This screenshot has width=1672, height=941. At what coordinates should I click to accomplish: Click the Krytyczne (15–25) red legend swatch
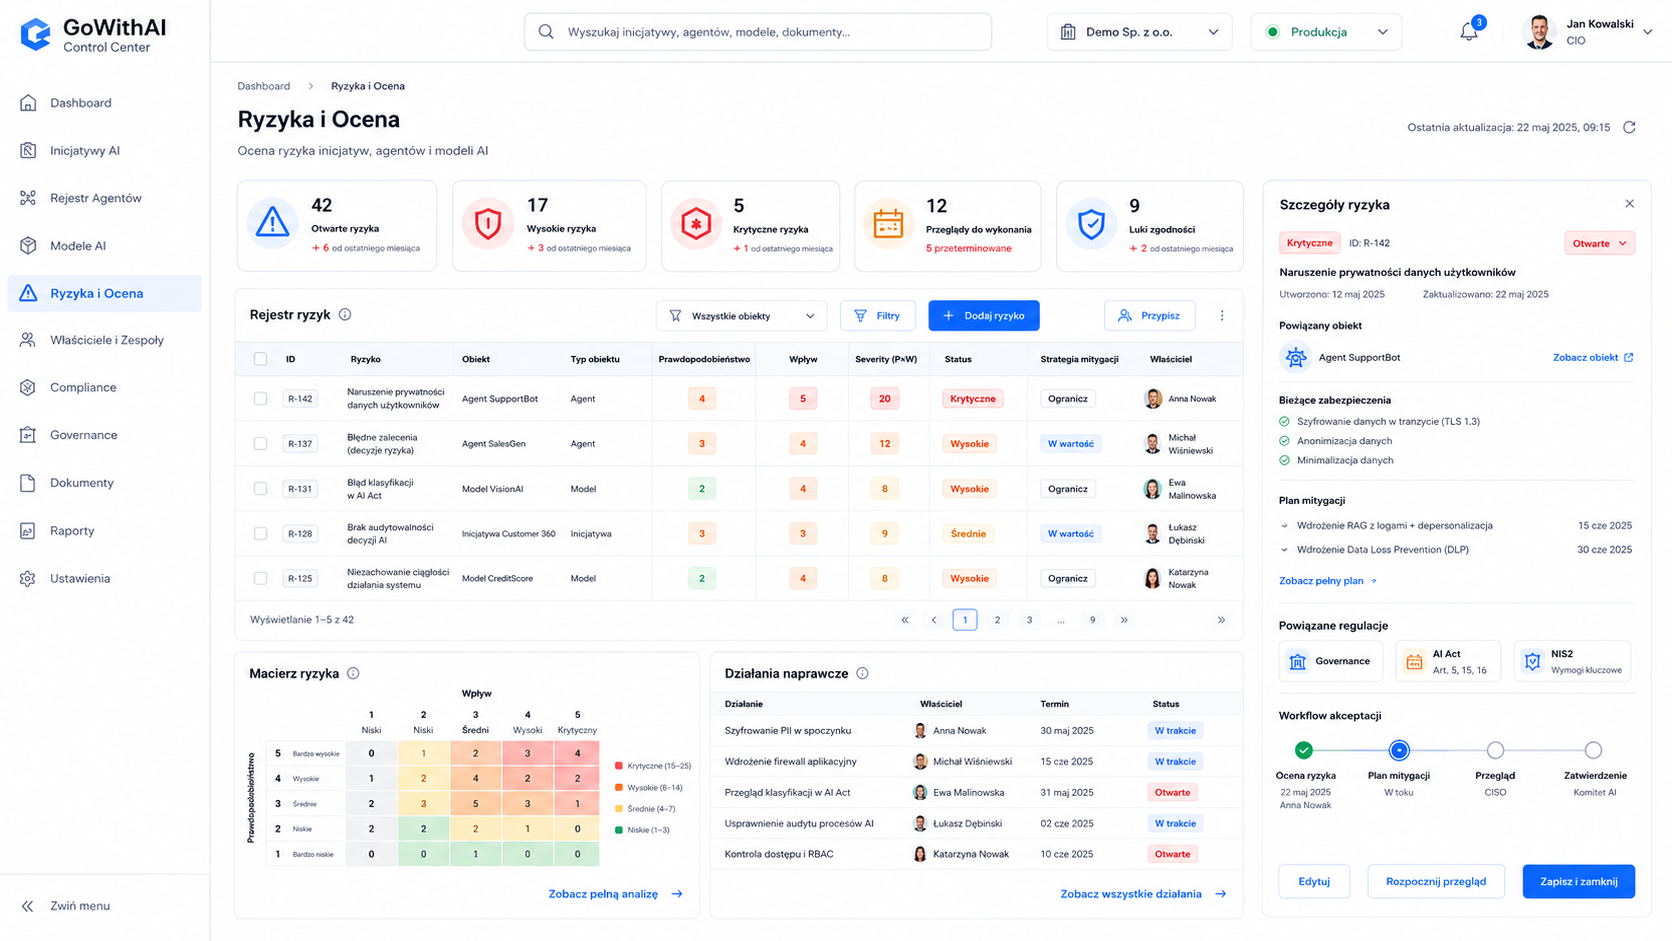pyautogui.click(x=619, y=766)
